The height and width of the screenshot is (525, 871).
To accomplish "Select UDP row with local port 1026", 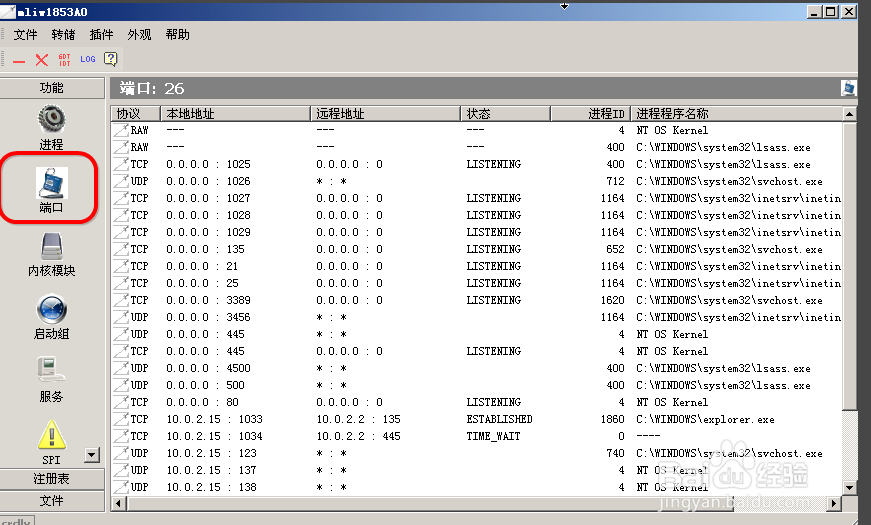I will 477,181.
